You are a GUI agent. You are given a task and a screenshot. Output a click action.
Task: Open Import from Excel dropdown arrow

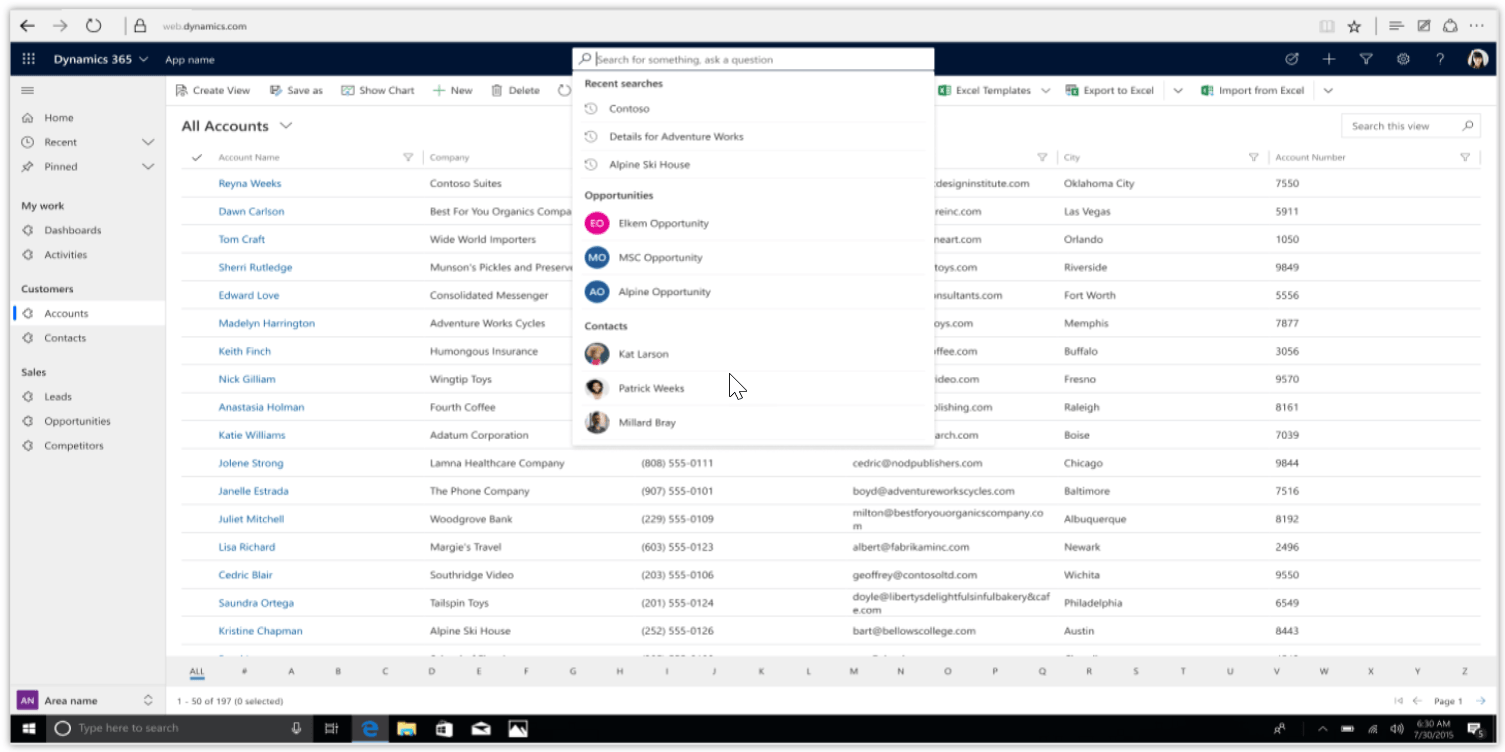pos(1328,90)
